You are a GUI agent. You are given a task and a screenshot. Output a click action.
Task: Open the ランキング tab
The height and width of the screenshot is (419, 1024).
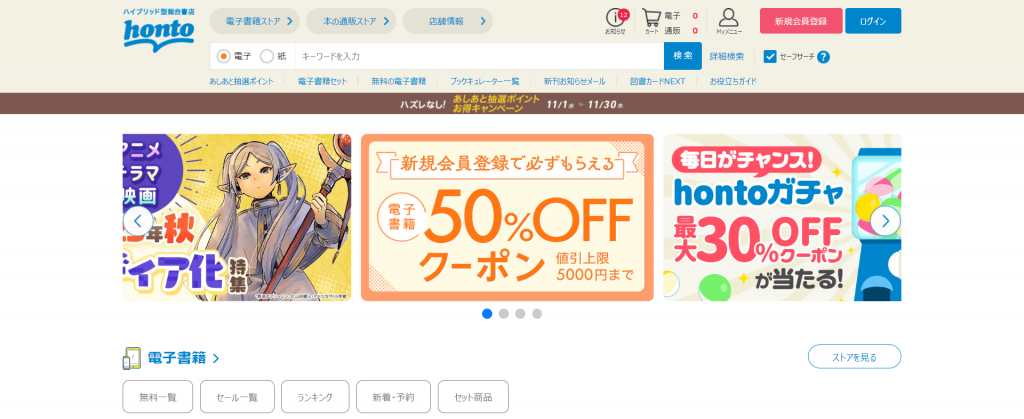click(x=315, y=397)
